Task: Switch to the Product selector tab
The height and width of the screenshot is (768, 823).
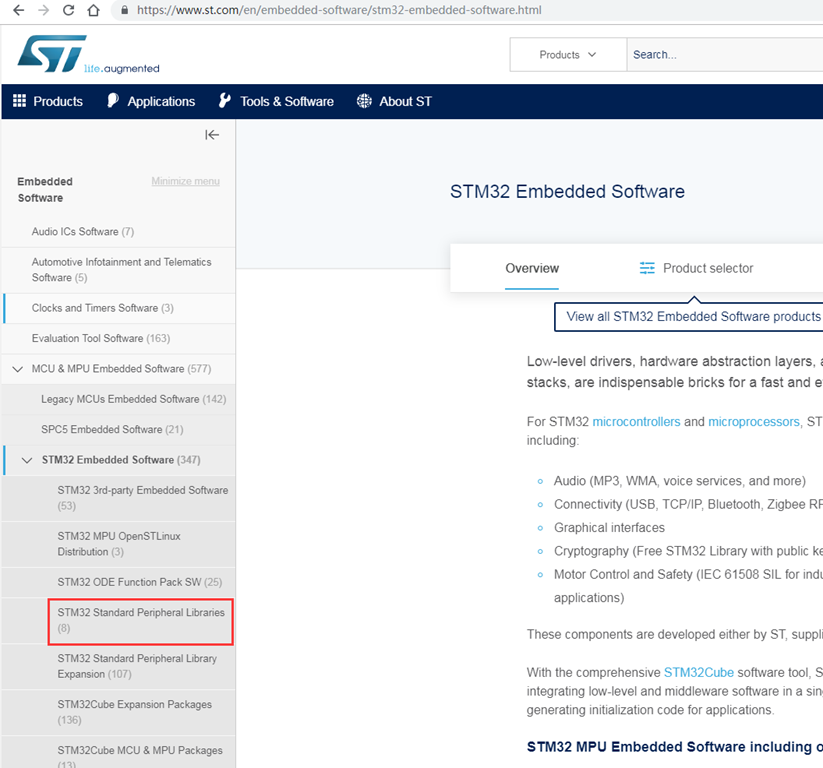Action: (708, 268)
